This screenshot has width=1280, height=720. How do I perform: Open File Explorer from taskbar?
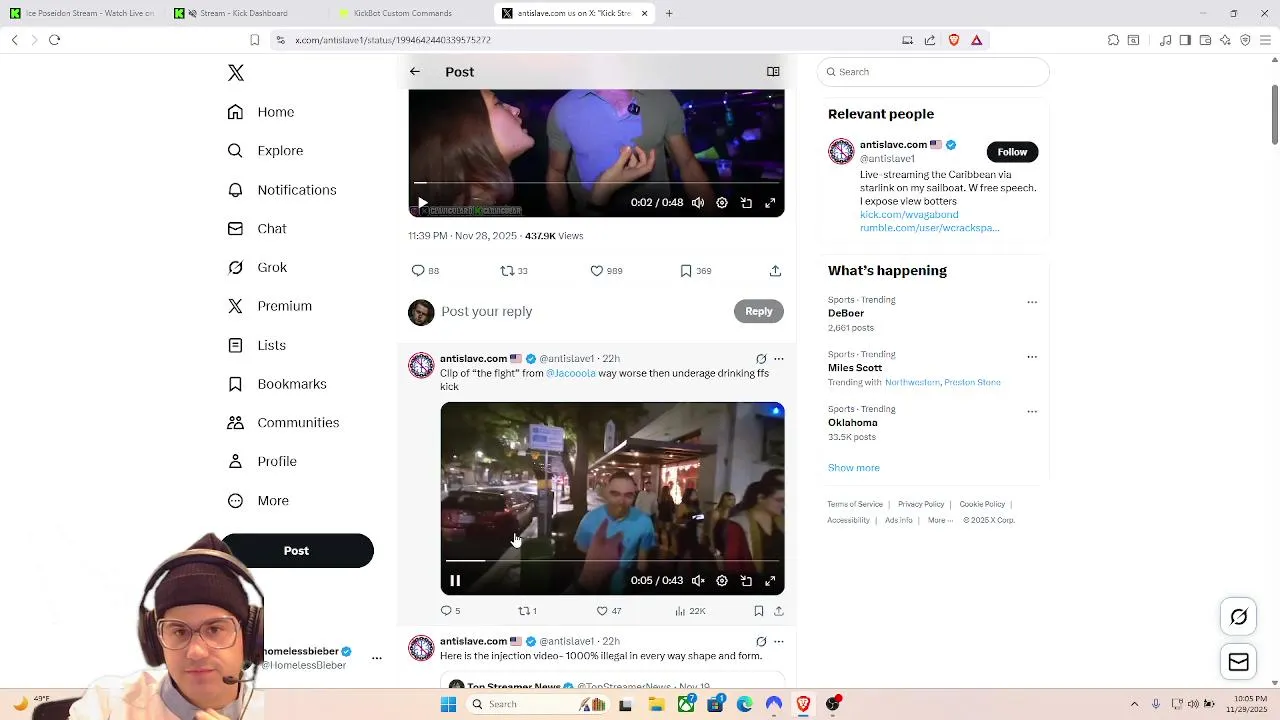[656, 704]
